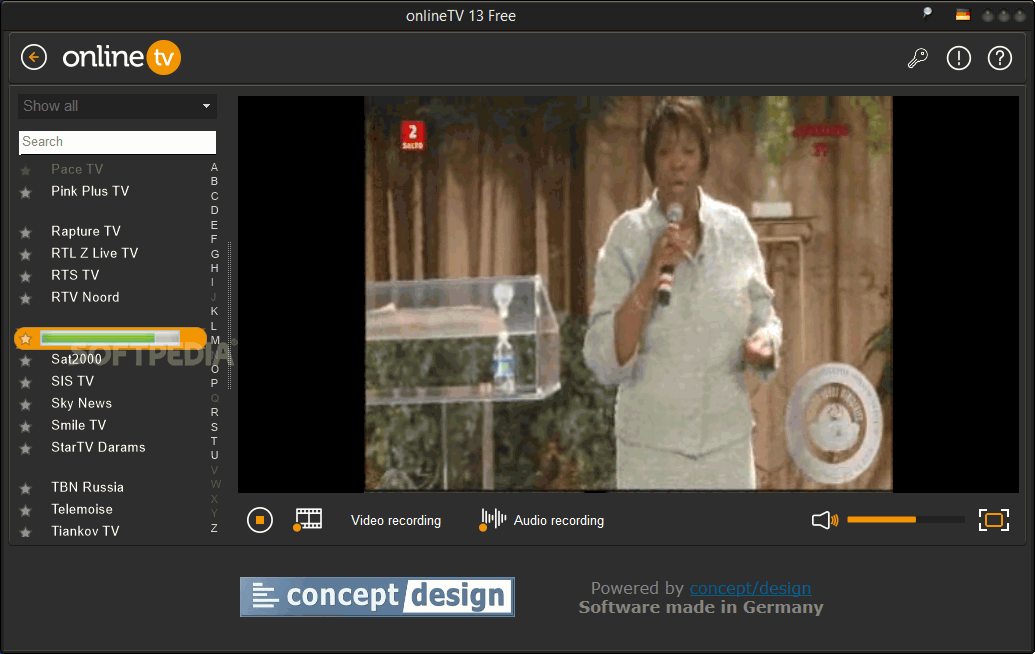The image size is (1035, 654).
Task: Favorite Sat2000 with its star
Action: [26, 360]
